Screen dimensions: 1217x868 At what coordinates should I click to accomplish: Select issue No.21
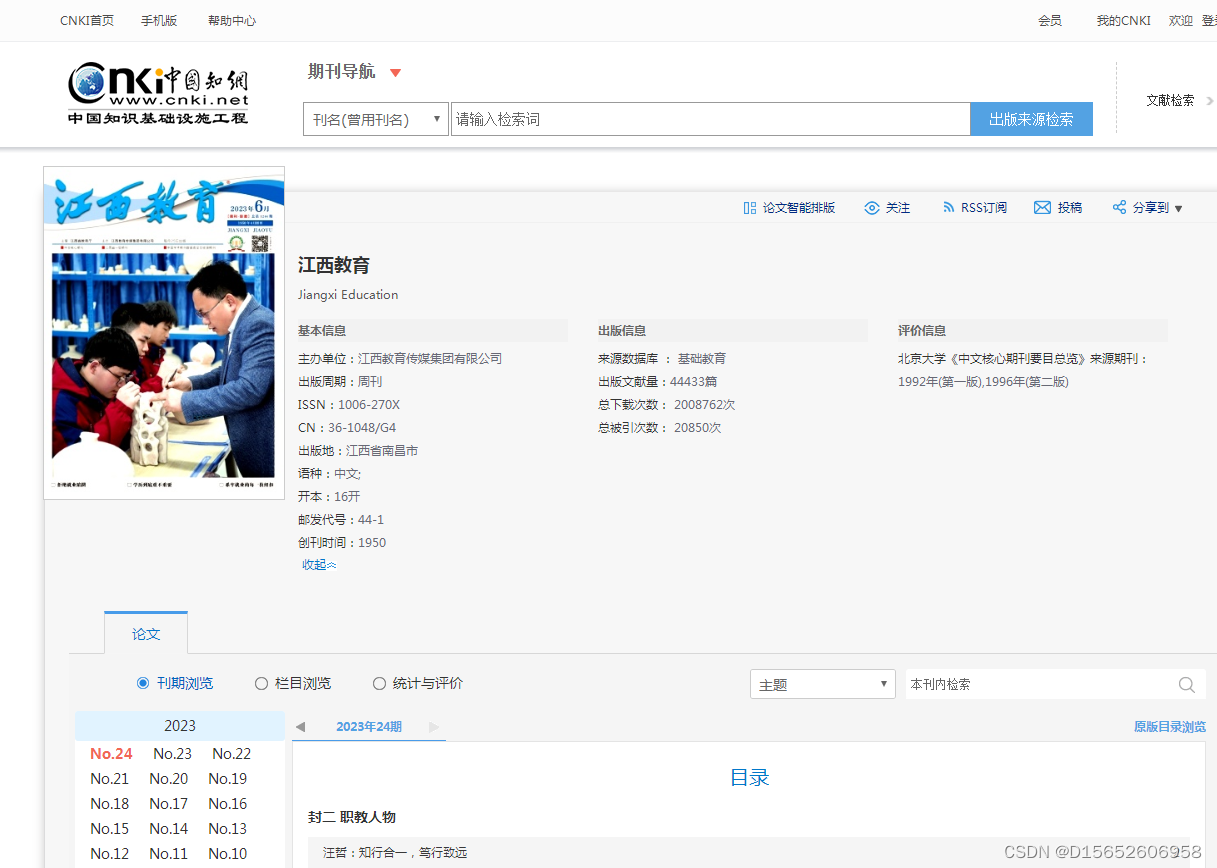[x=109, y=779]
